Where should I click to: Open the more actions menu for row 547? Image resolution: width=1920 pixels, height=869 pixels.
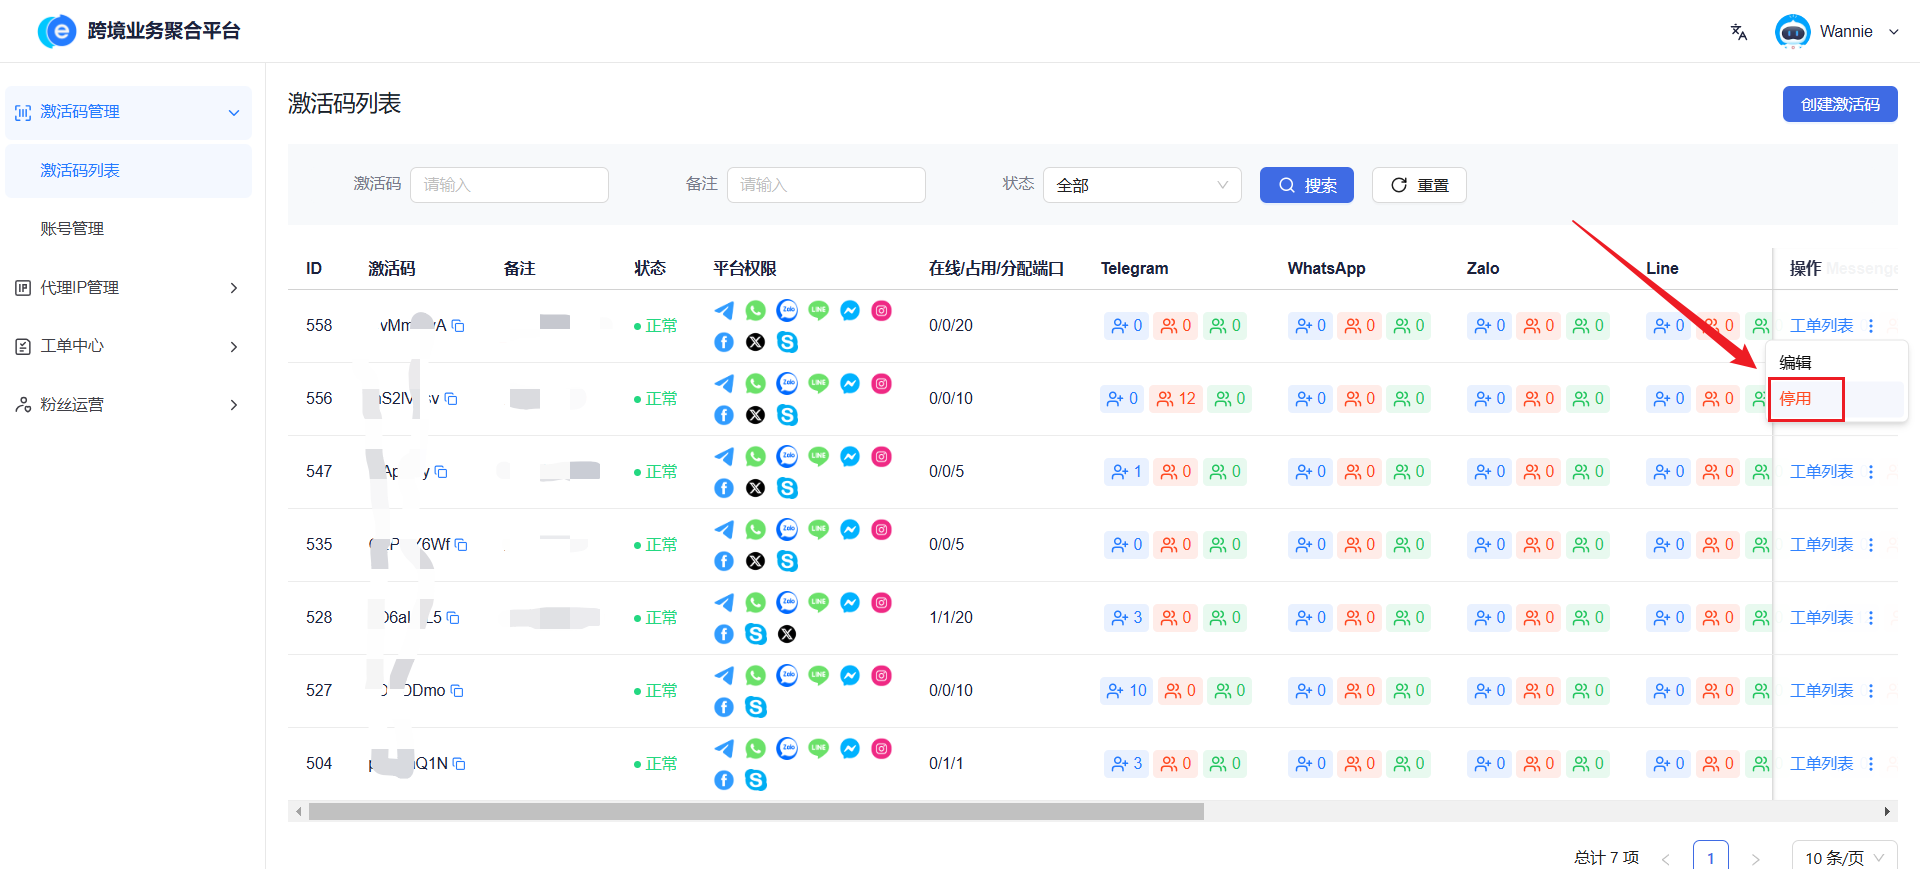tap(1871, 472)
